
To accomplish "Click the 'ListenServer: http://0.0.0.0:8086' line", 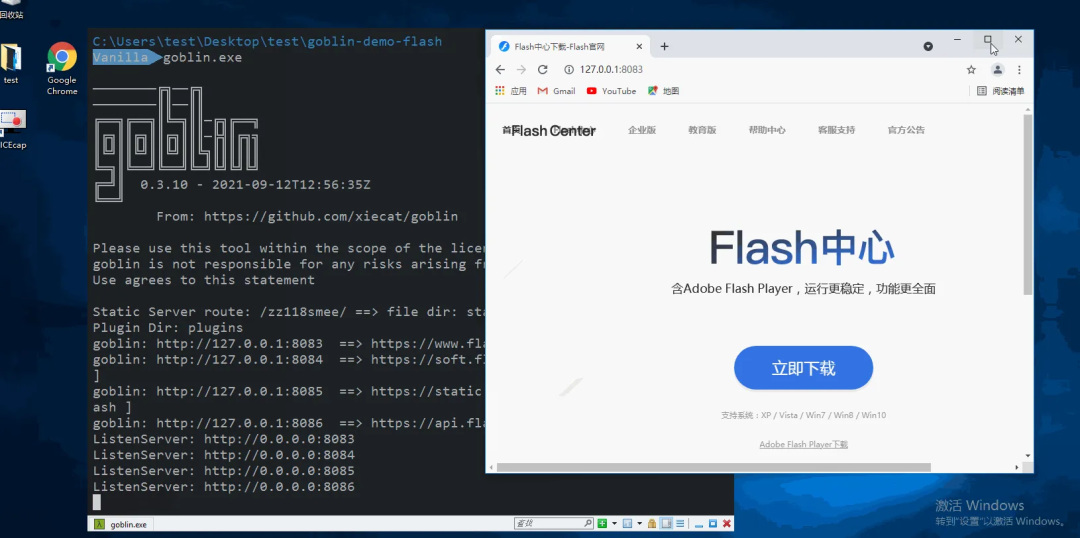I will (x=224, y=487).
